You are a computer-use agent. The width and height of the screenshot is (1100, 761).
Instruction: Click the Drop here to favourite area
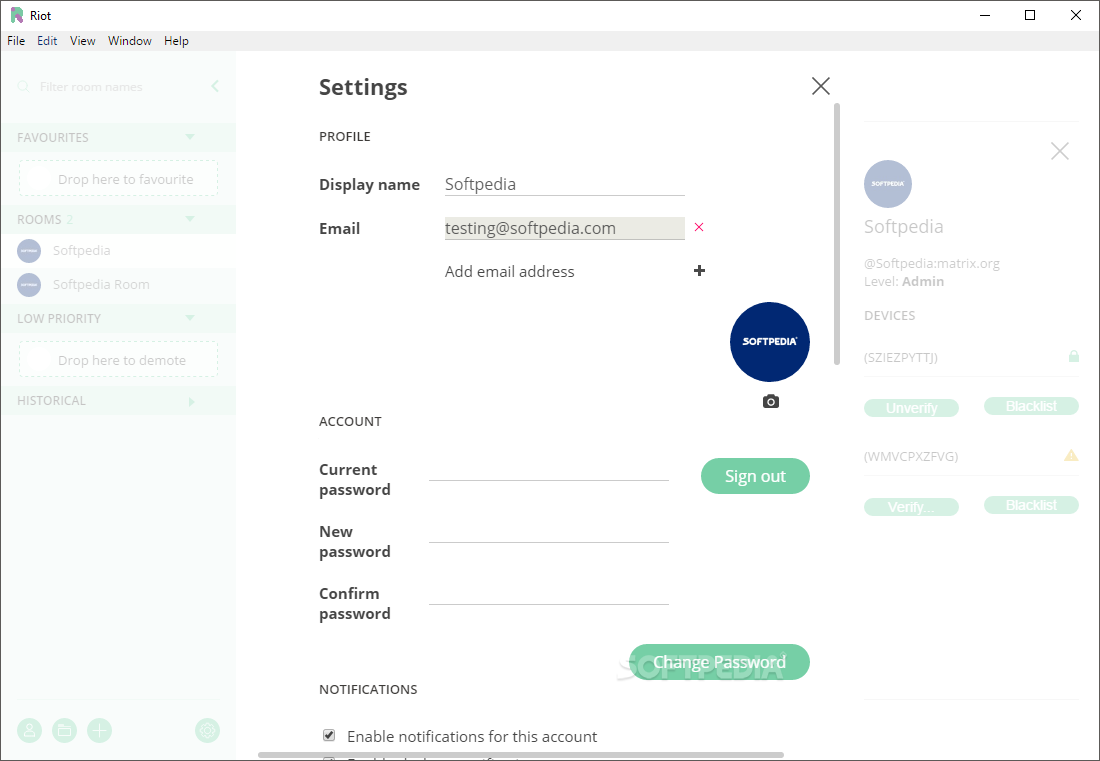[x=119, y=179]
